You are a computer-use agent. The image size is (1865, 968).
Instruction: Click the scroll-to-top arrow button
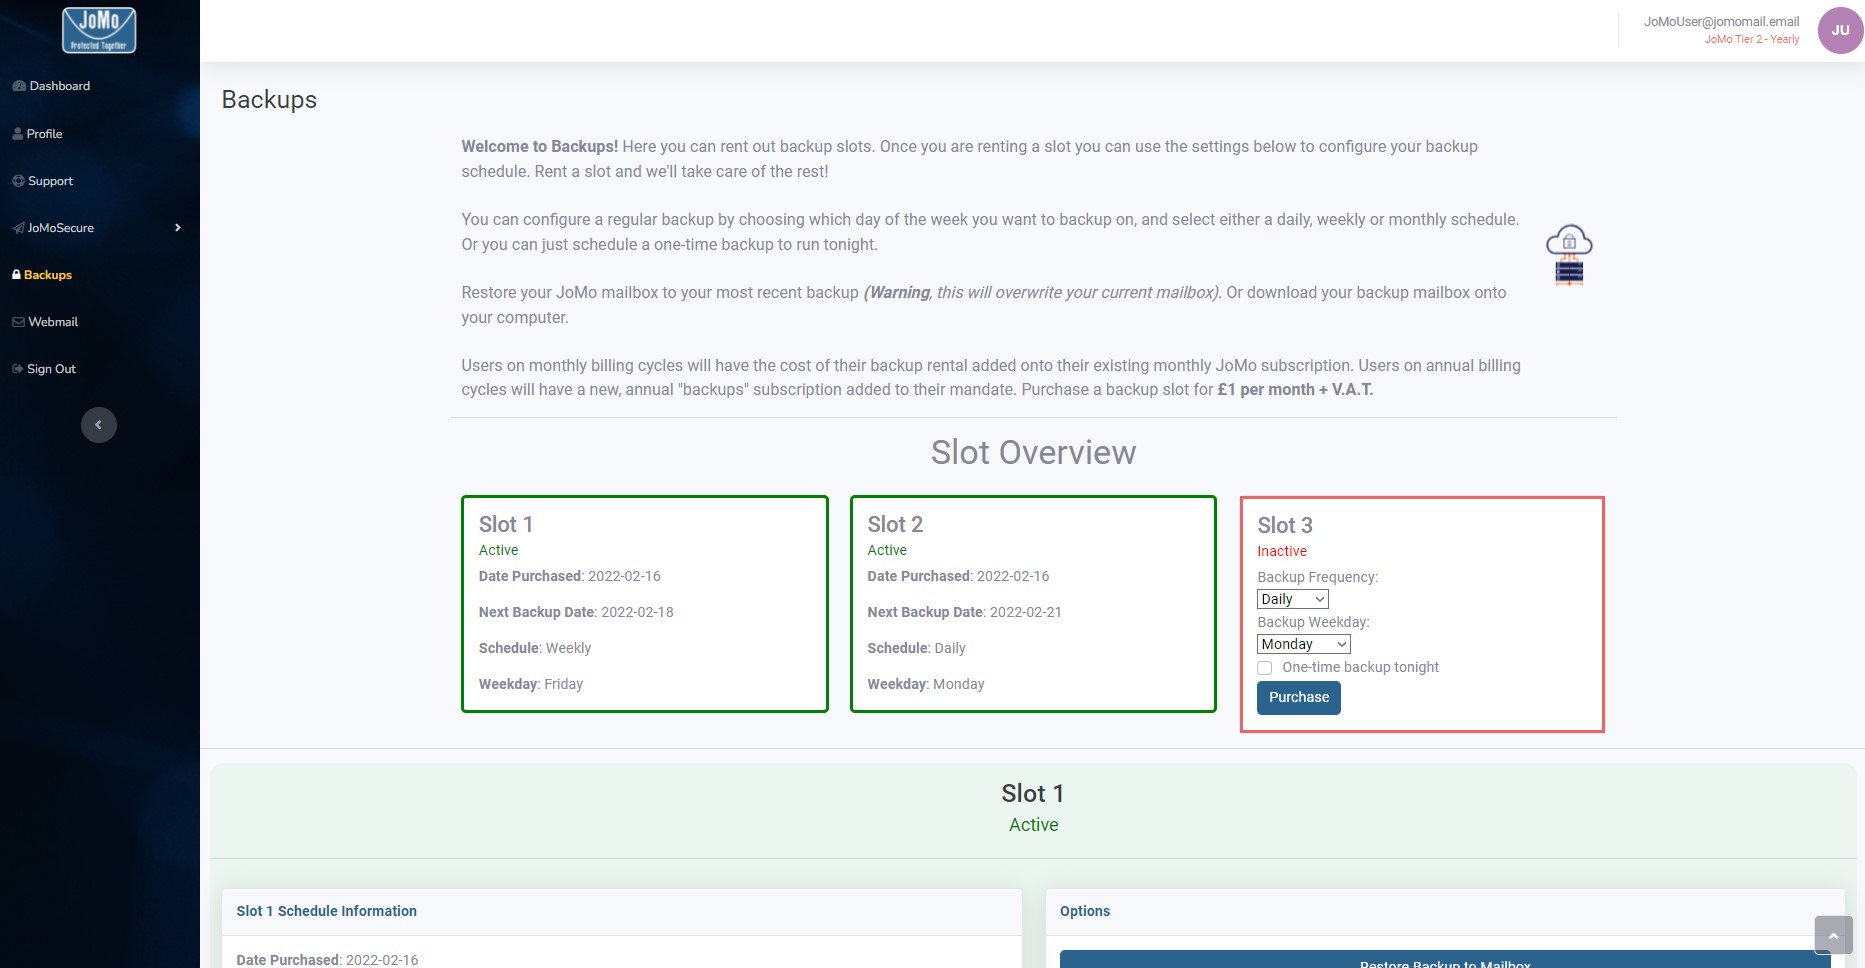[x=1833, y=935]
